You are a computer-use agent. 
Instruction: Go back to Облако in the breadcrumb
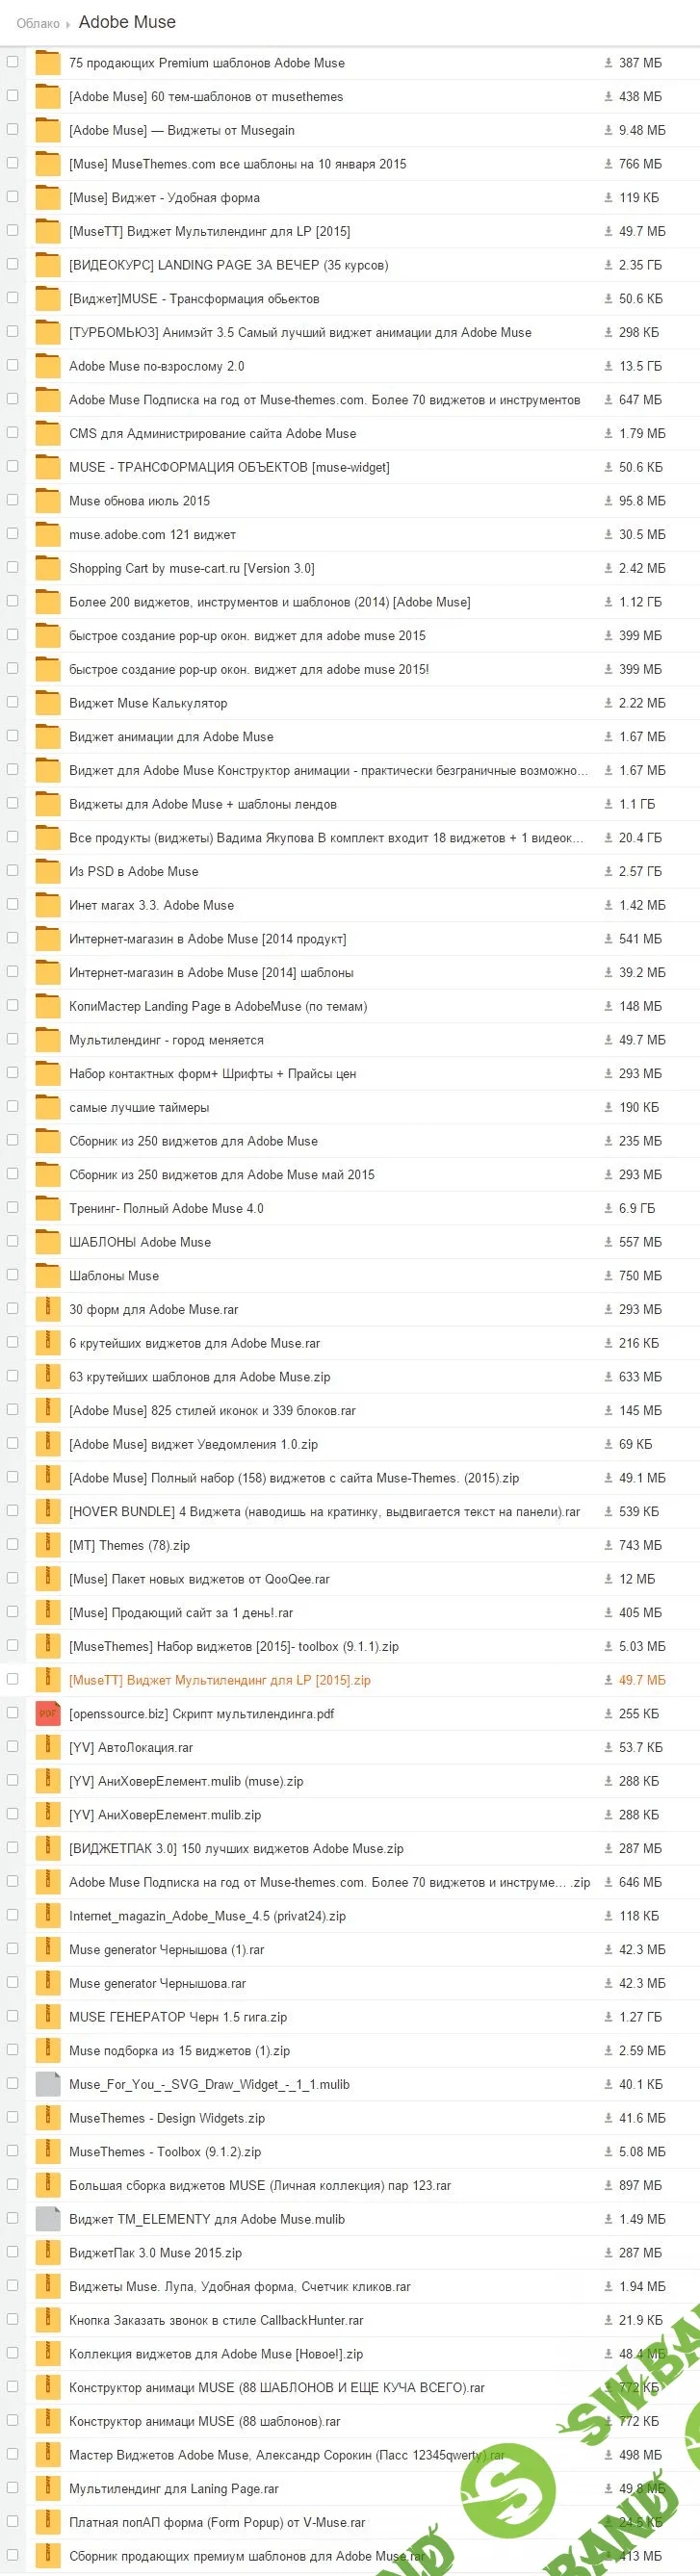coord(38,23)
